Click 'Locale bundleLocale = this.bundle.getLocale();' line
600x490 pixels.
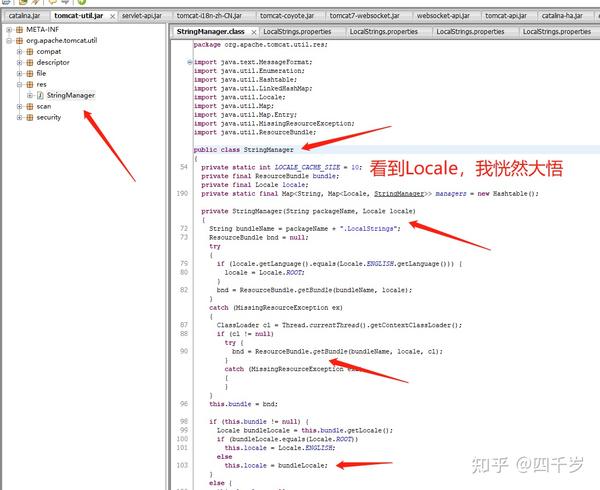305,431
